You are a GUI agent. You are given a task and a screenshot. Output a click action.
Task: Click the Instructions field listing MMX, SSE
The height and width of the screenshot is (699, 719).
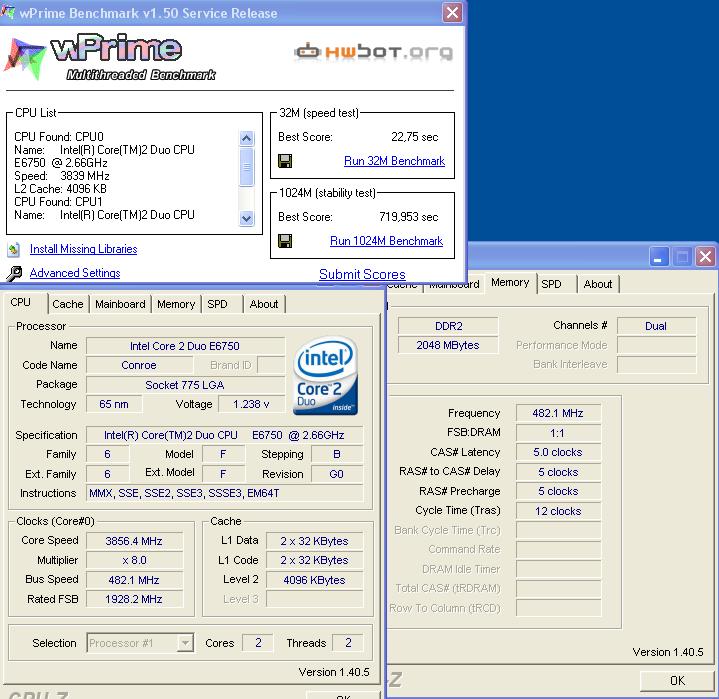coord(224,494)
